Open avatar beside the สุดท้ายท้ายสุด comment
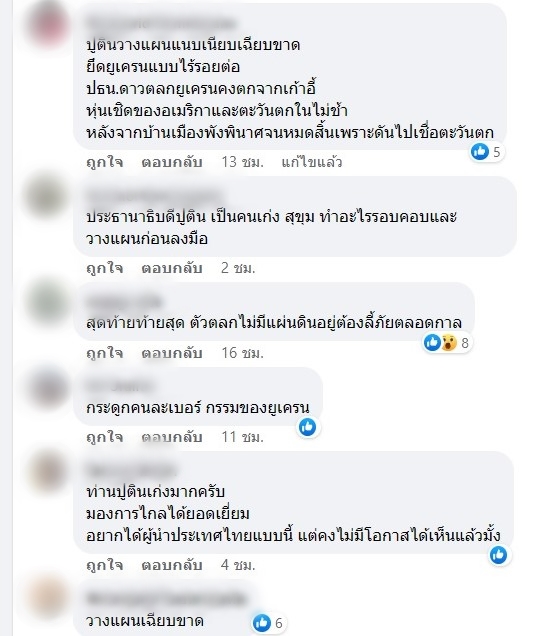554x636 pixels. (x=47, y=303)
